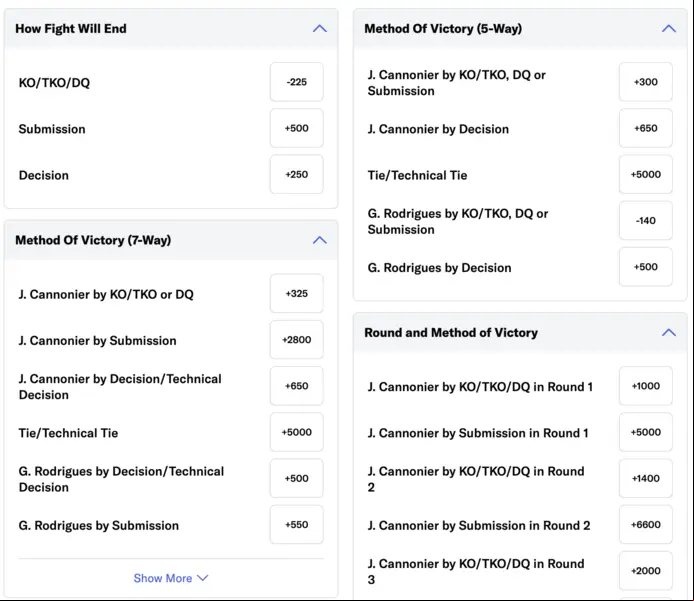
Task: Choose G. Rodrigues by Submission +550
Action: click(x=297, y=524)
